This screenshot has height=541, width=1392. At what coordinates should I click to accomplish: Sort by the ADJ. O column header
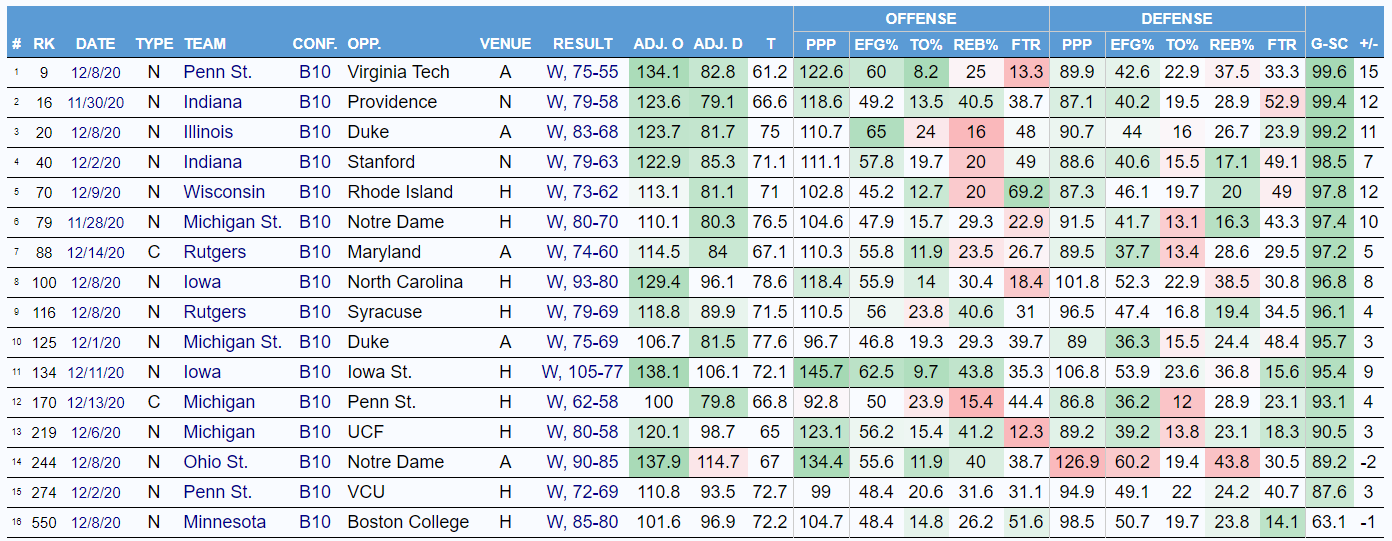tap(659, 44)
